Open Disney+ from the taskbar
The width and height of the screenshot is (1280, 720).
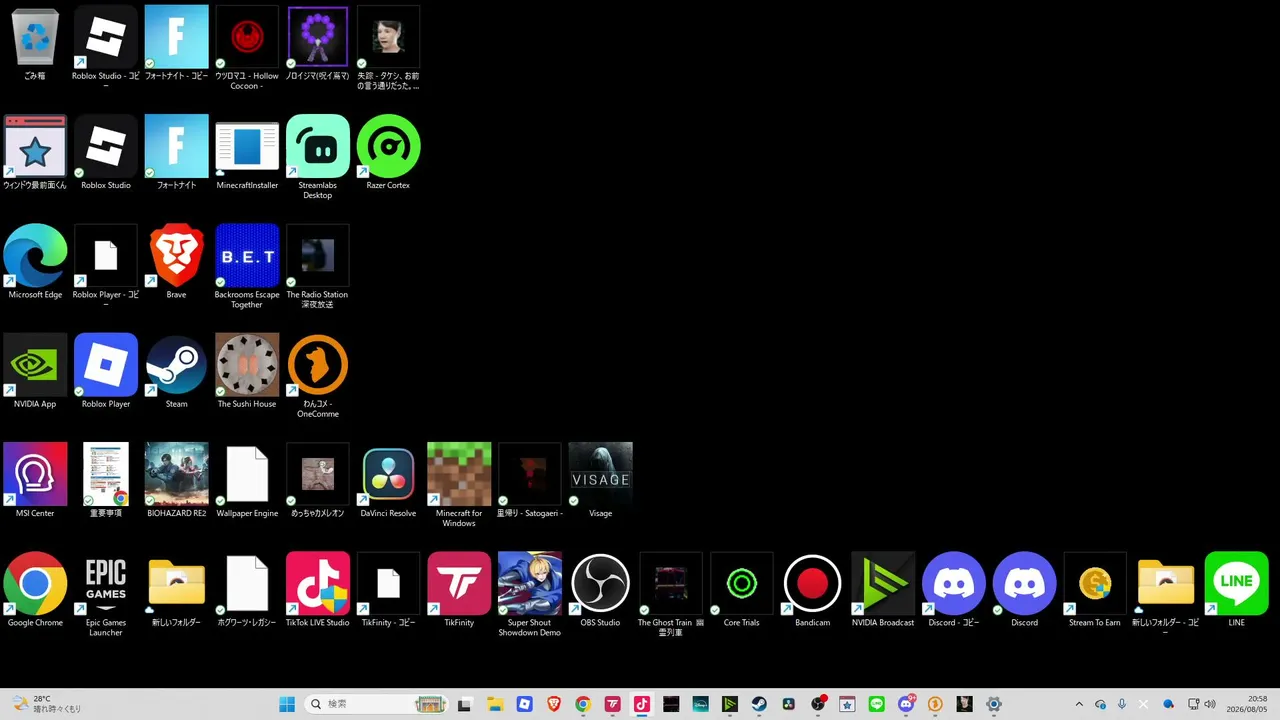[701, 704]
